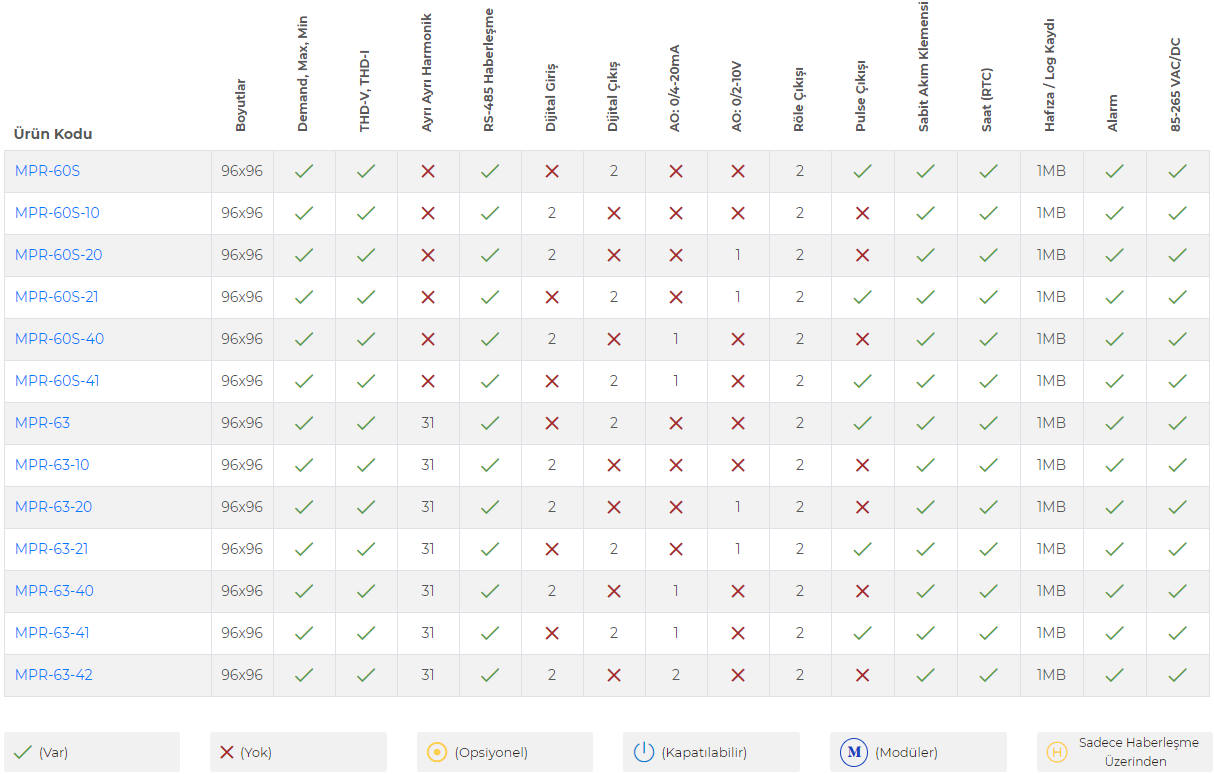The image size is (1214, 774).
Task: Click the RS-485 Haberleşme column header
Action: click(489, 69)
